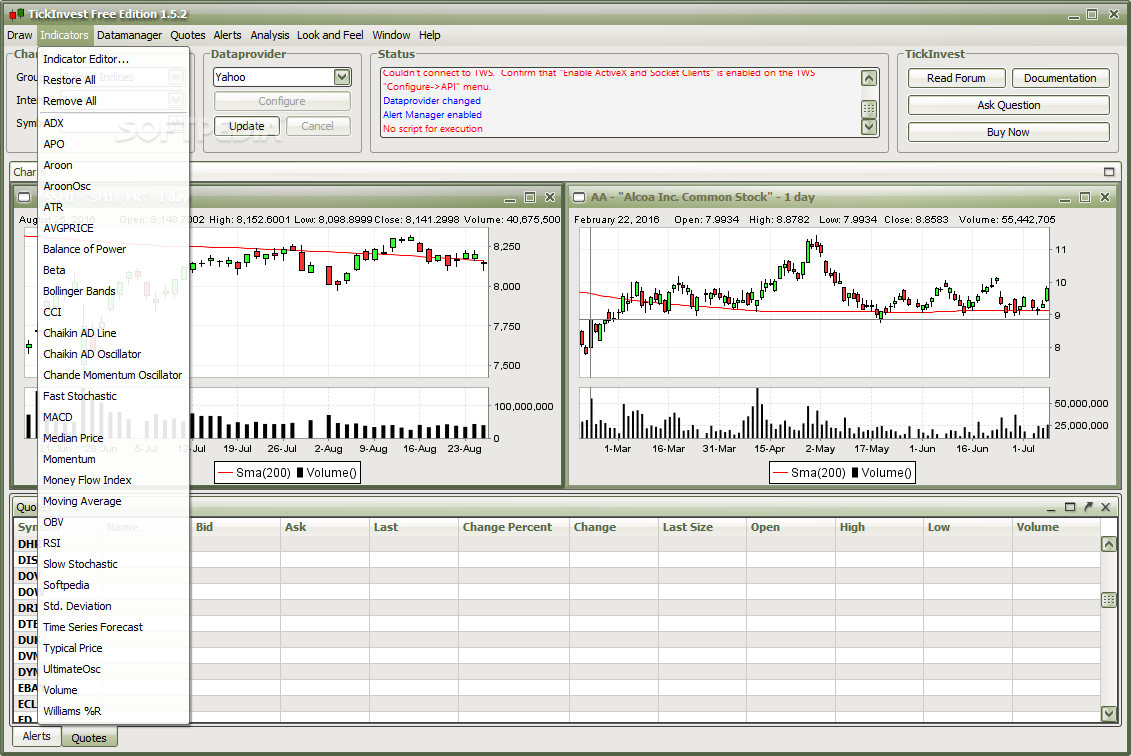Open the Documentation button
The height and width of the screenshot is (756, 1131).
tap(1060, 78)
